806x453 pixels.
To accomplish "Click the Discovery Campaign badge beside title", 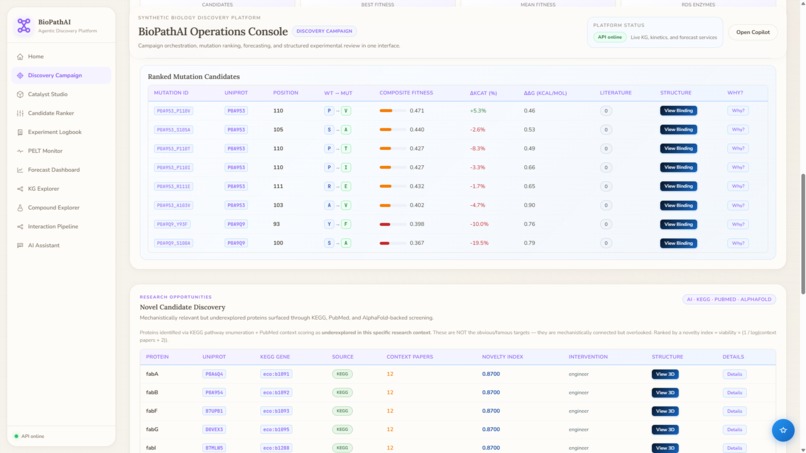I will coord(324,31).
